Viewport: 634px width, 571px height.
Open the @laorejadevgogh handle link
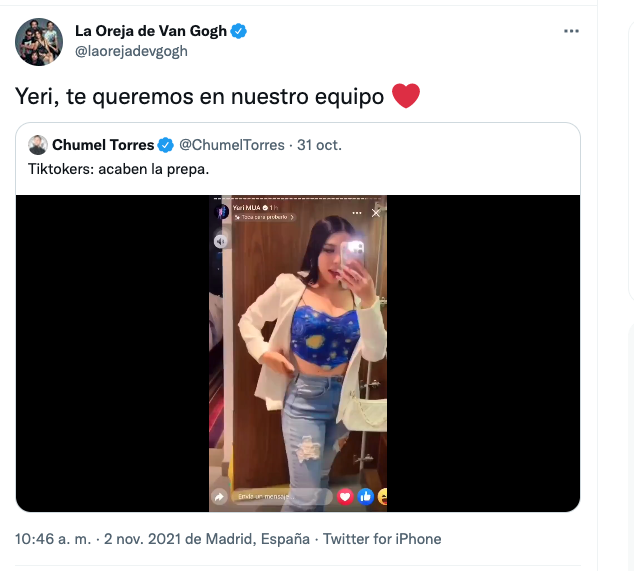(131, 51)
